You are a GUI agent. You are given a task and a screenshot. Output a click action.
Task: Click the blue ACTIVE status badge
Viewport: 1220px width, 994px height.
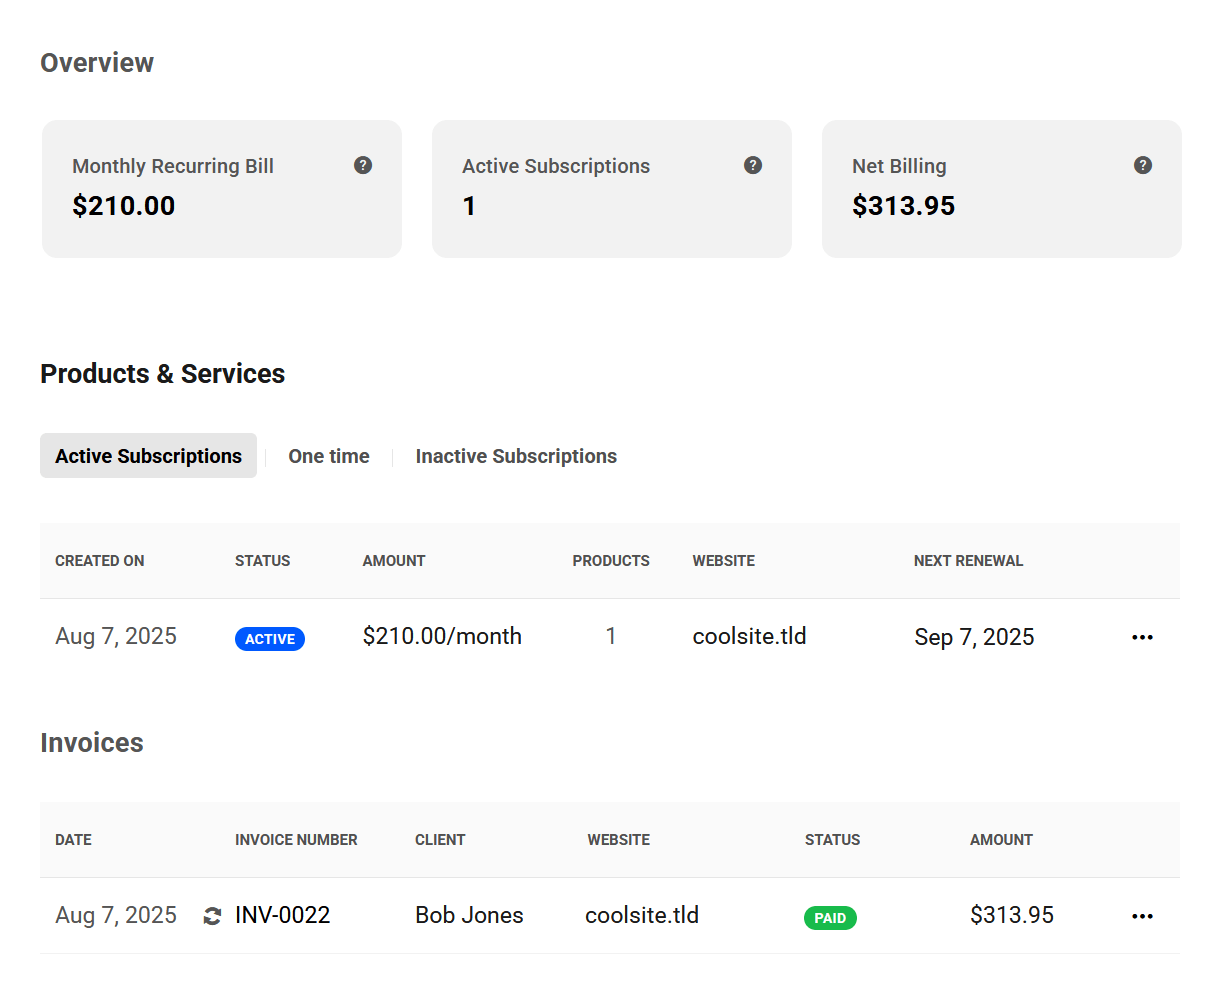tap(270, 639)
